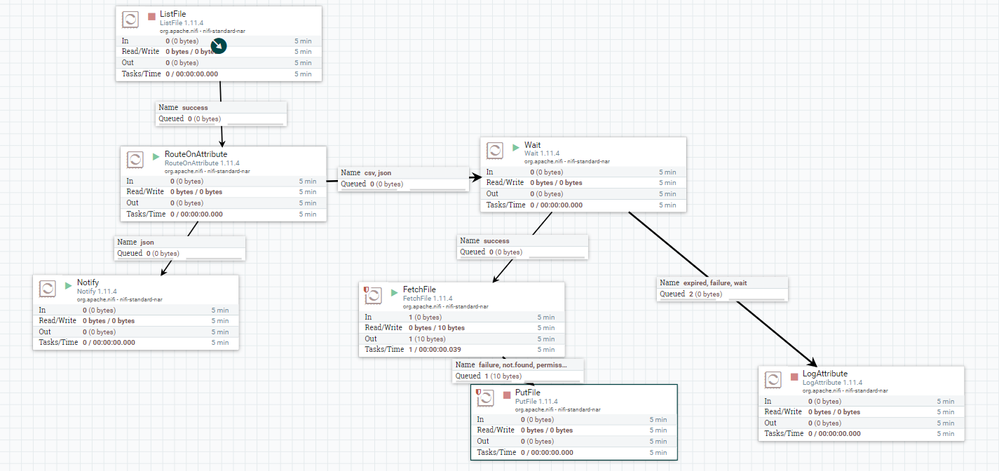Click the Notify processor icon
This screenshot has width=999, height=471.
[47, 288]
